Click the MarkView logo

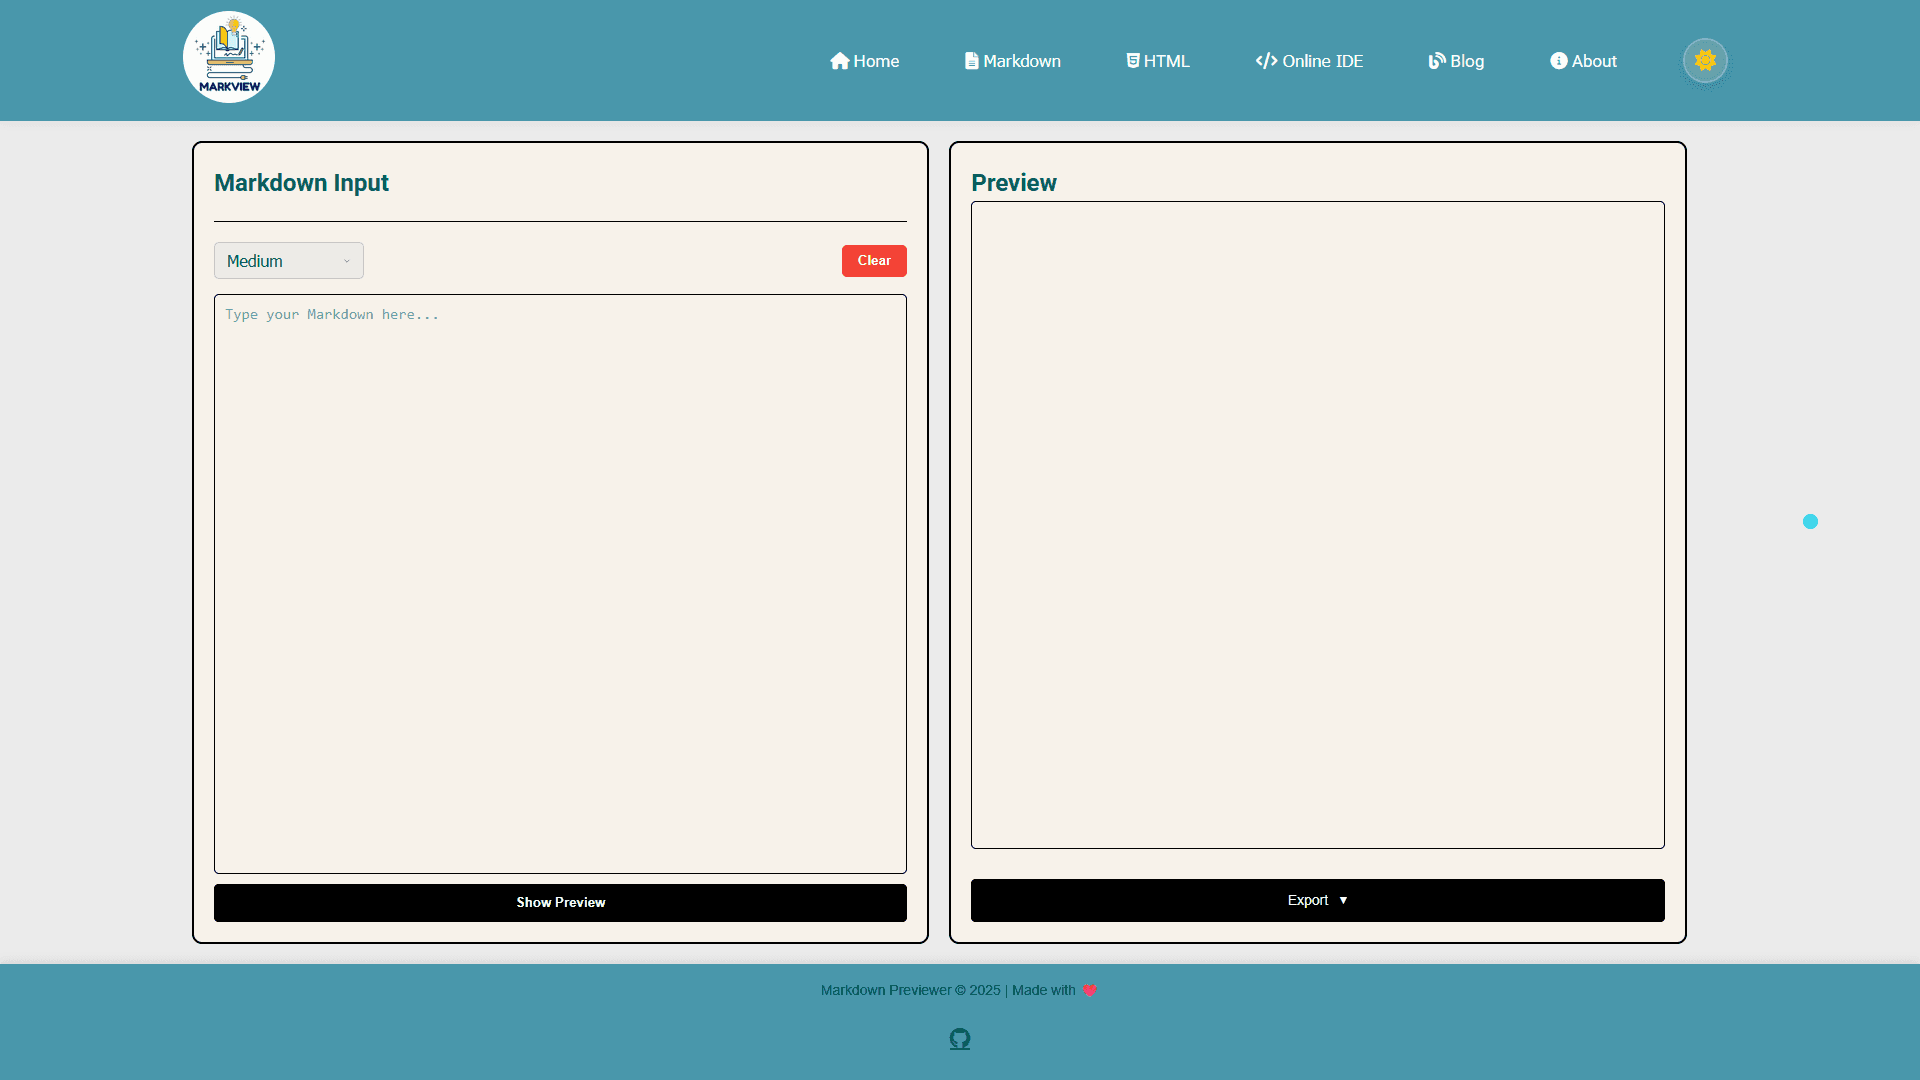pos(229,57)
